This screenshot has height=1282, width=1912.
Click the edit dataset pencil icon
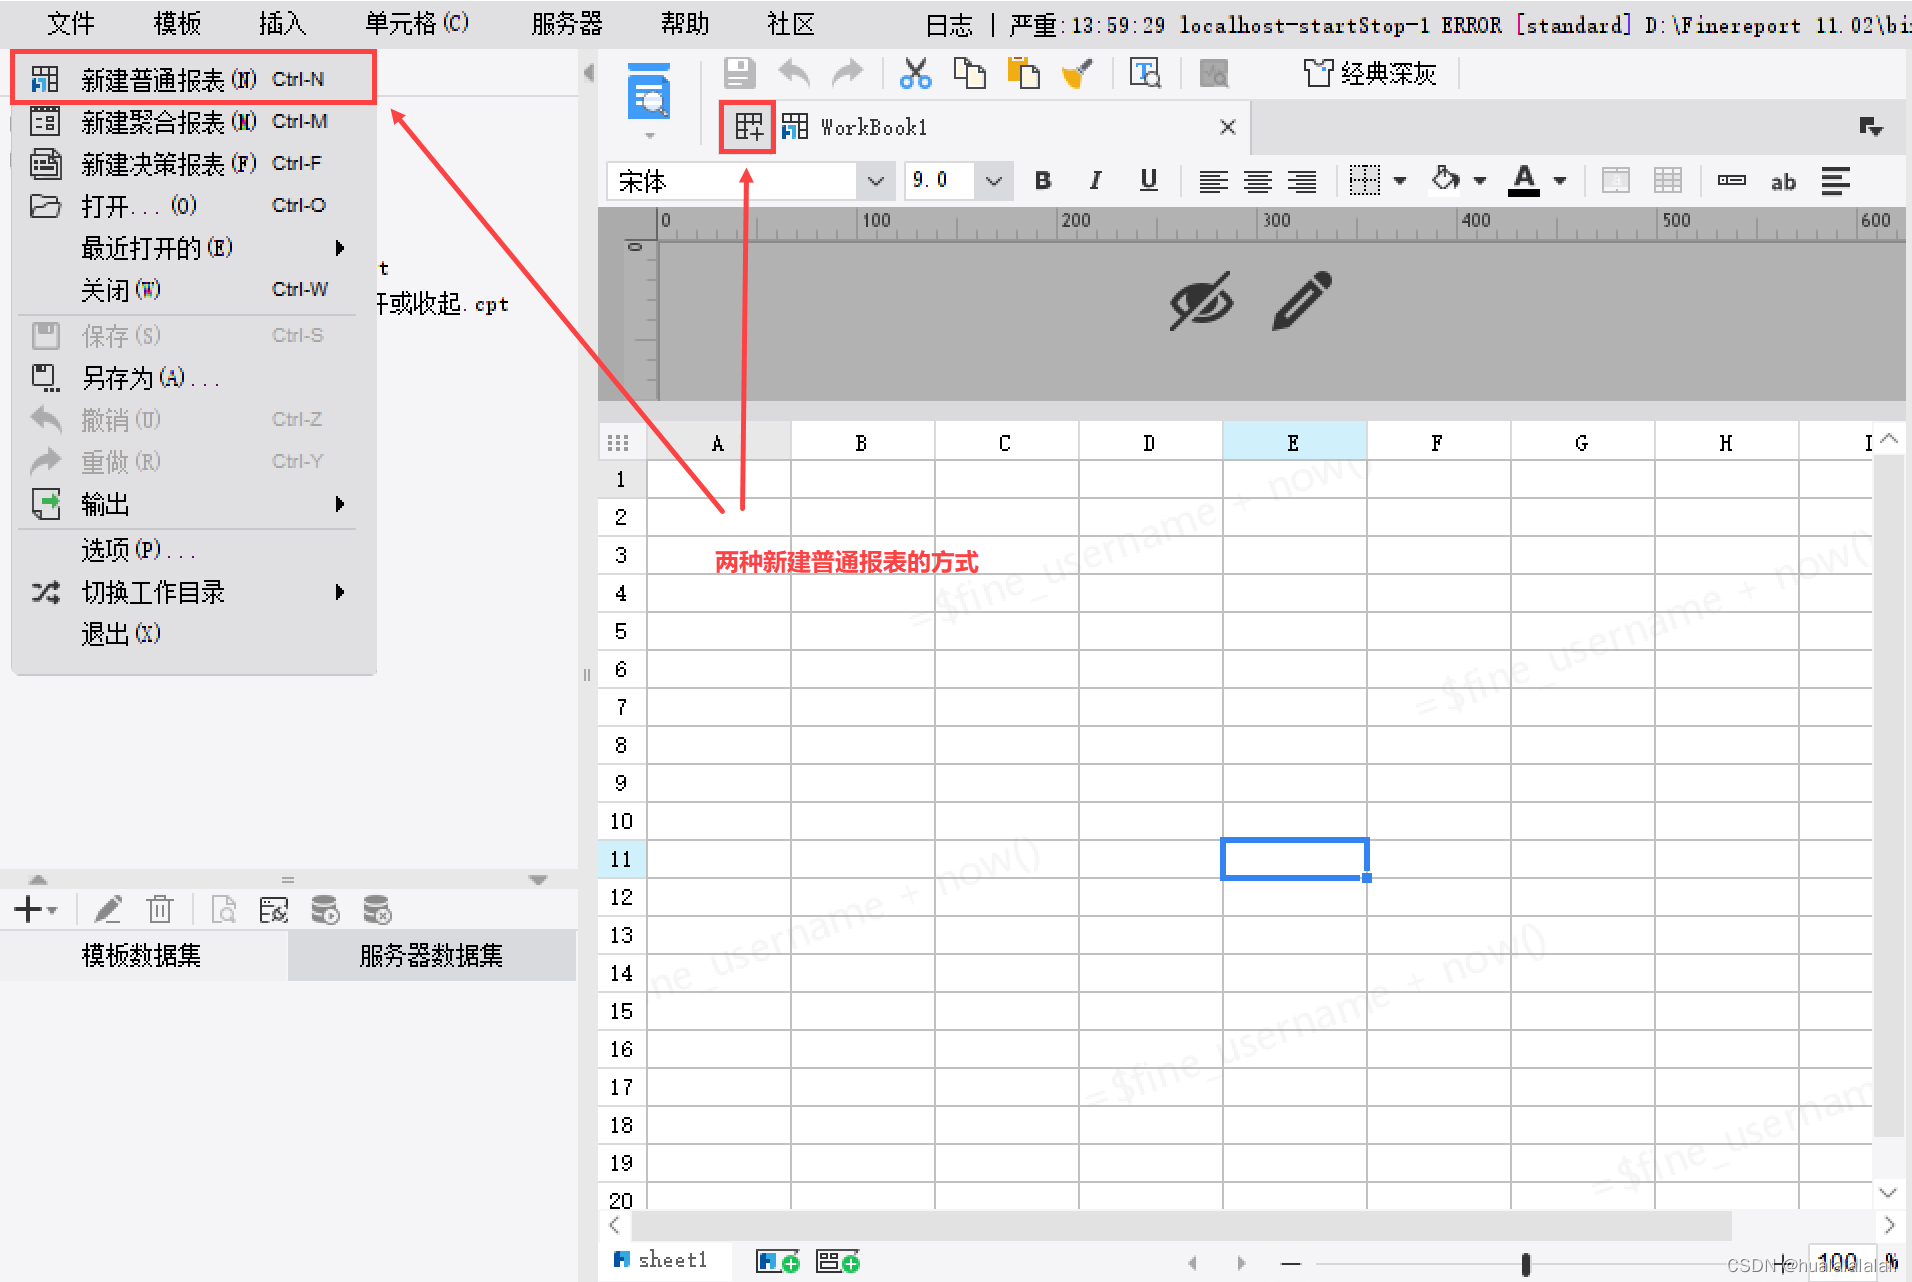pos(108,910)
